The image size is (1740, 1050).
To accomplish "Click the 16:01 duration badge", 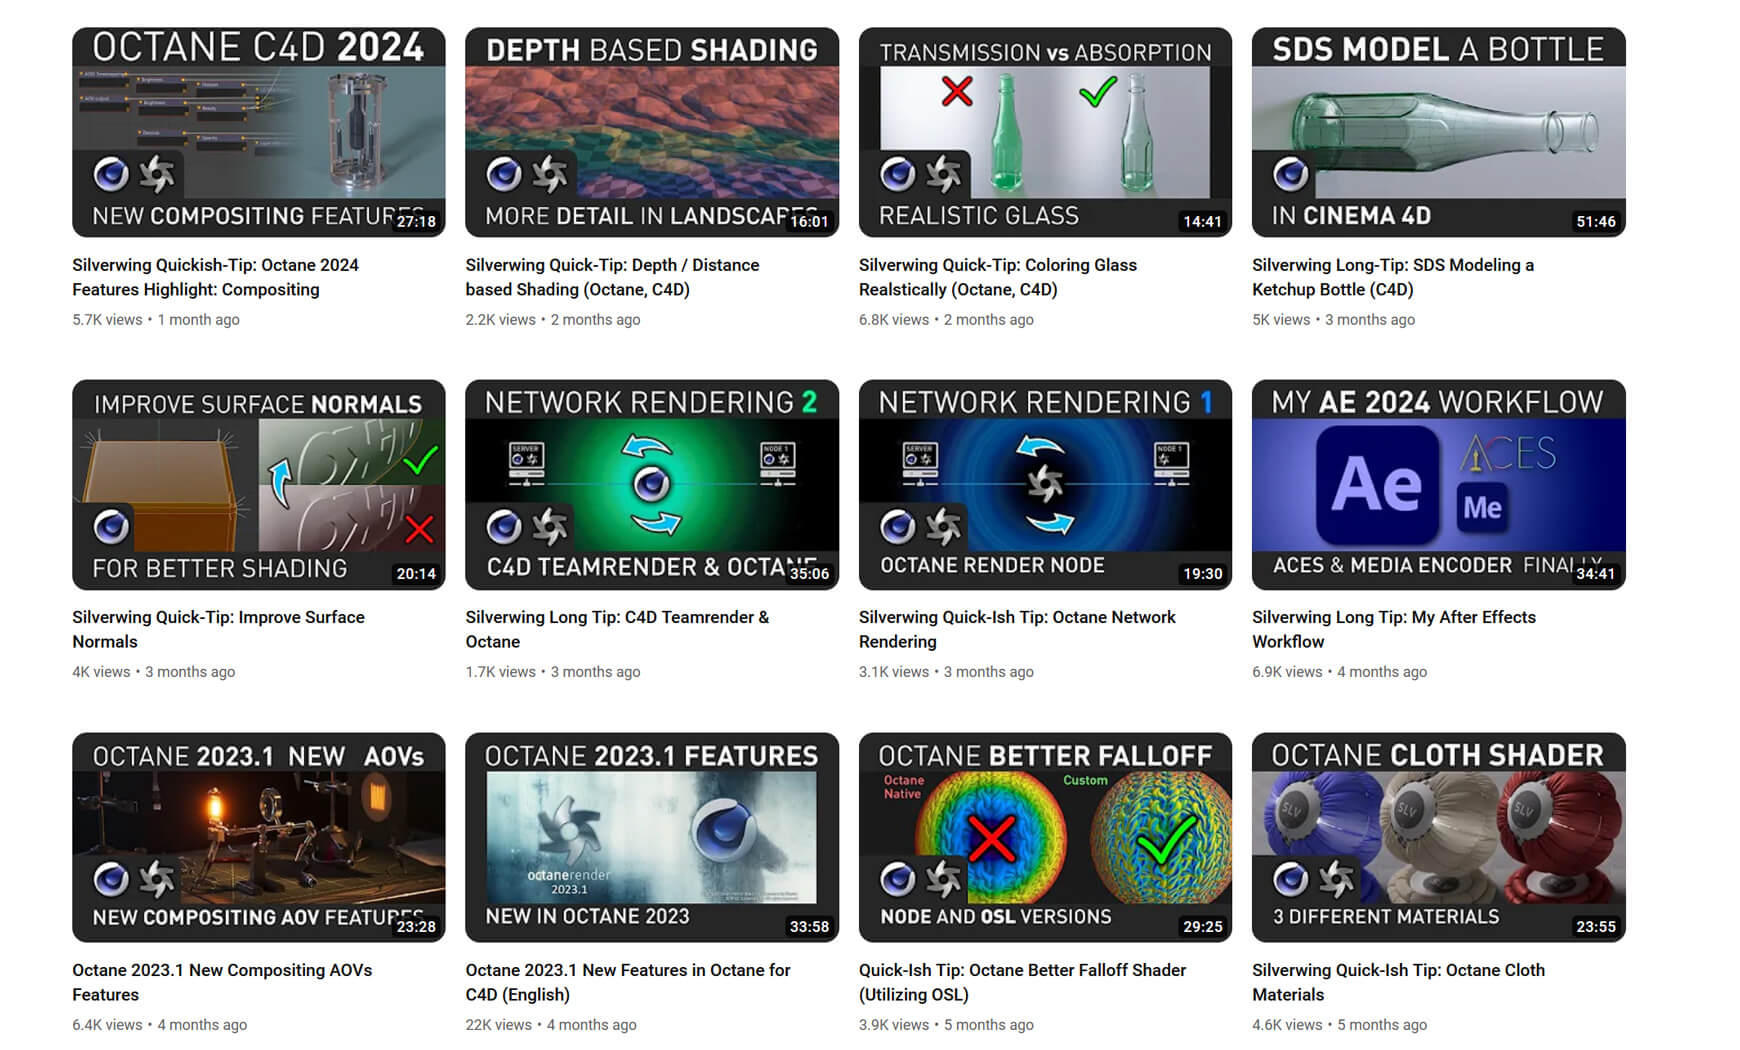I will [x=809, y=221].
